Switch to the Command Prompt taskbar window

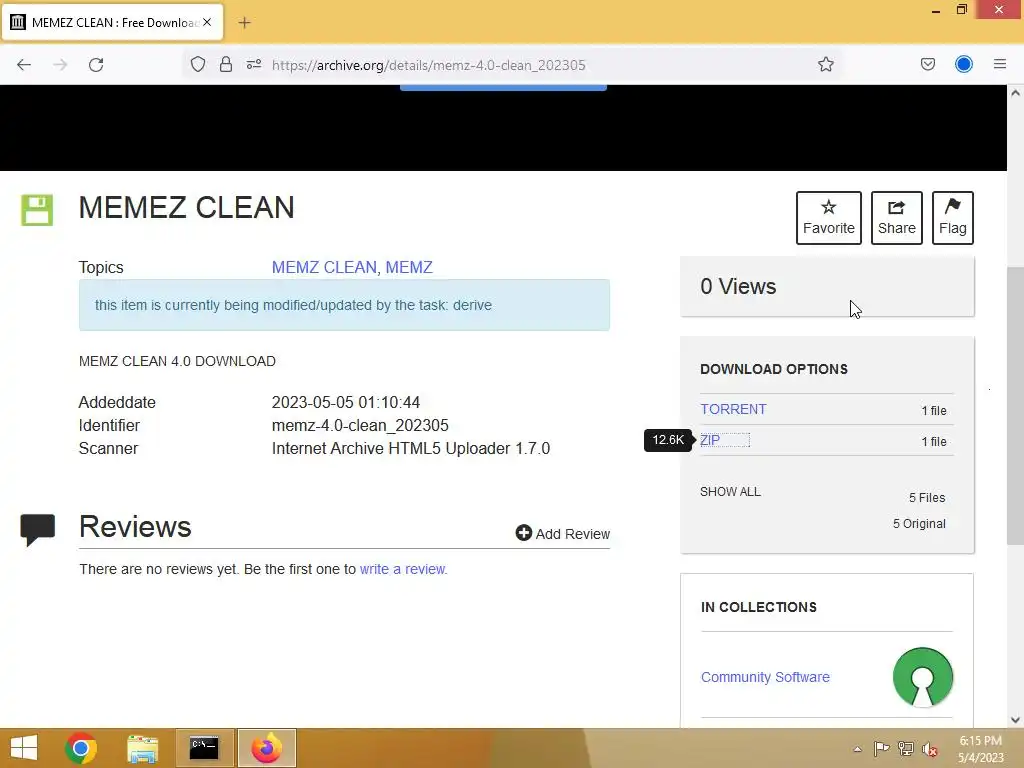pos(204,748)
